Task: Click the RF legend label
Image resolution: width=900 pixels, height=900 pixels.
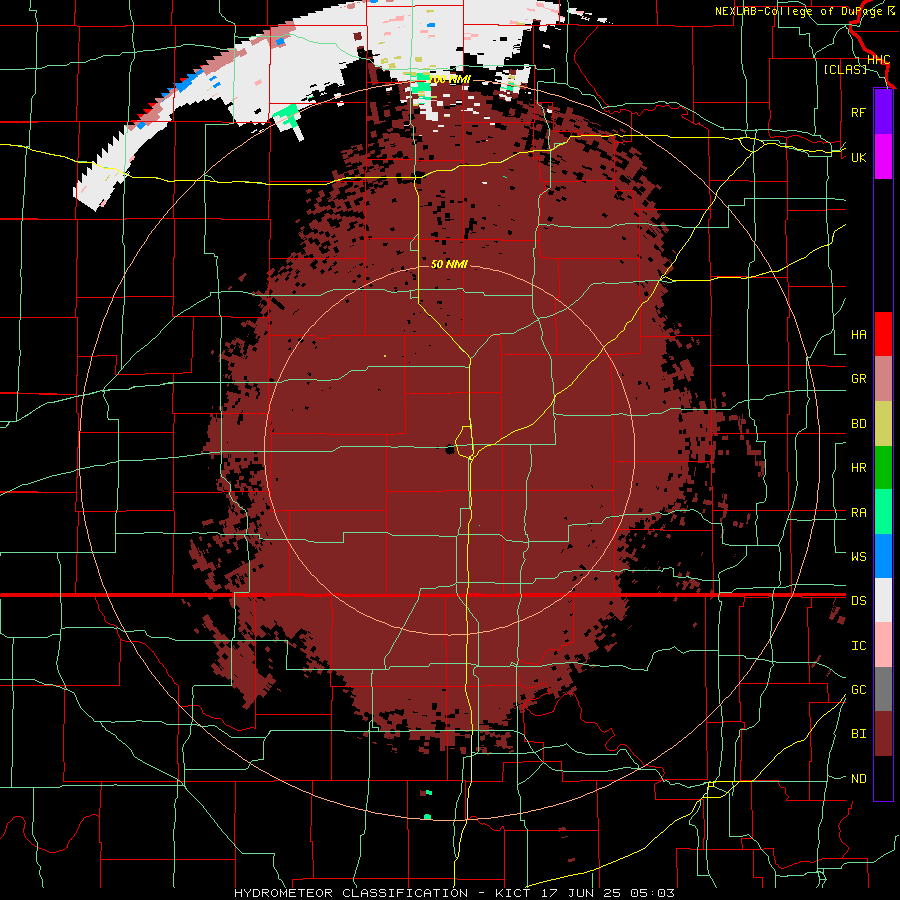Action: 858,112
